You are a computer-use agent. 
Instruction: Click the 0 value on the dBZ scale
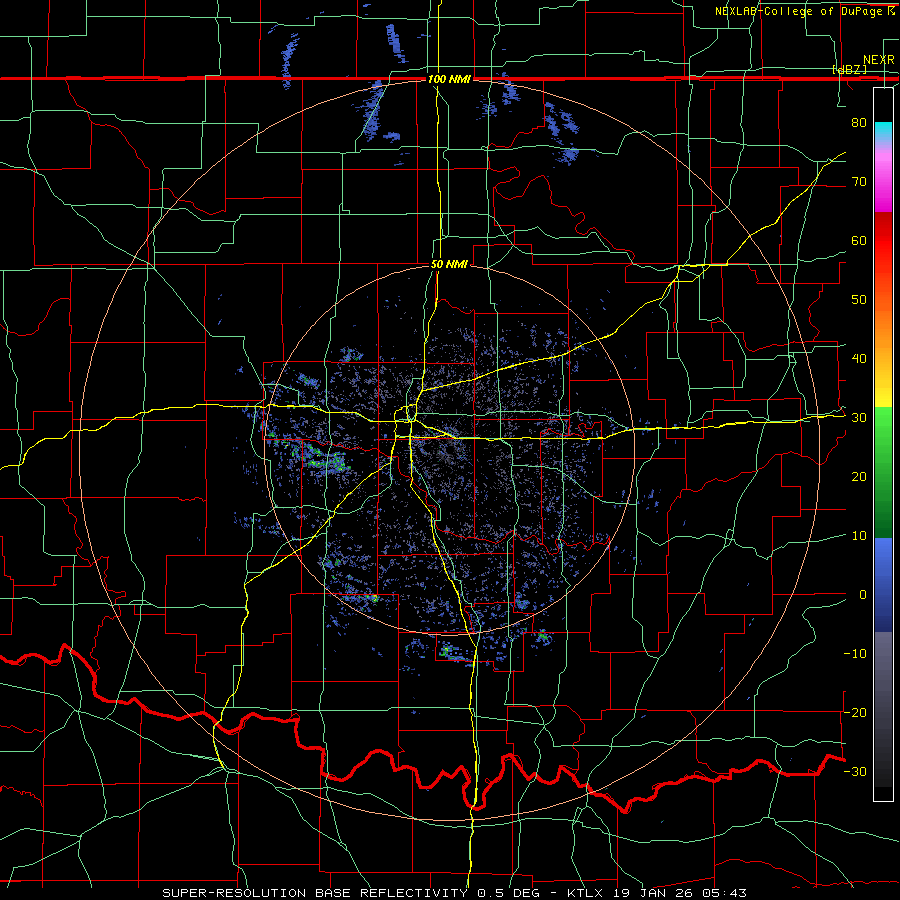(863, 595)
